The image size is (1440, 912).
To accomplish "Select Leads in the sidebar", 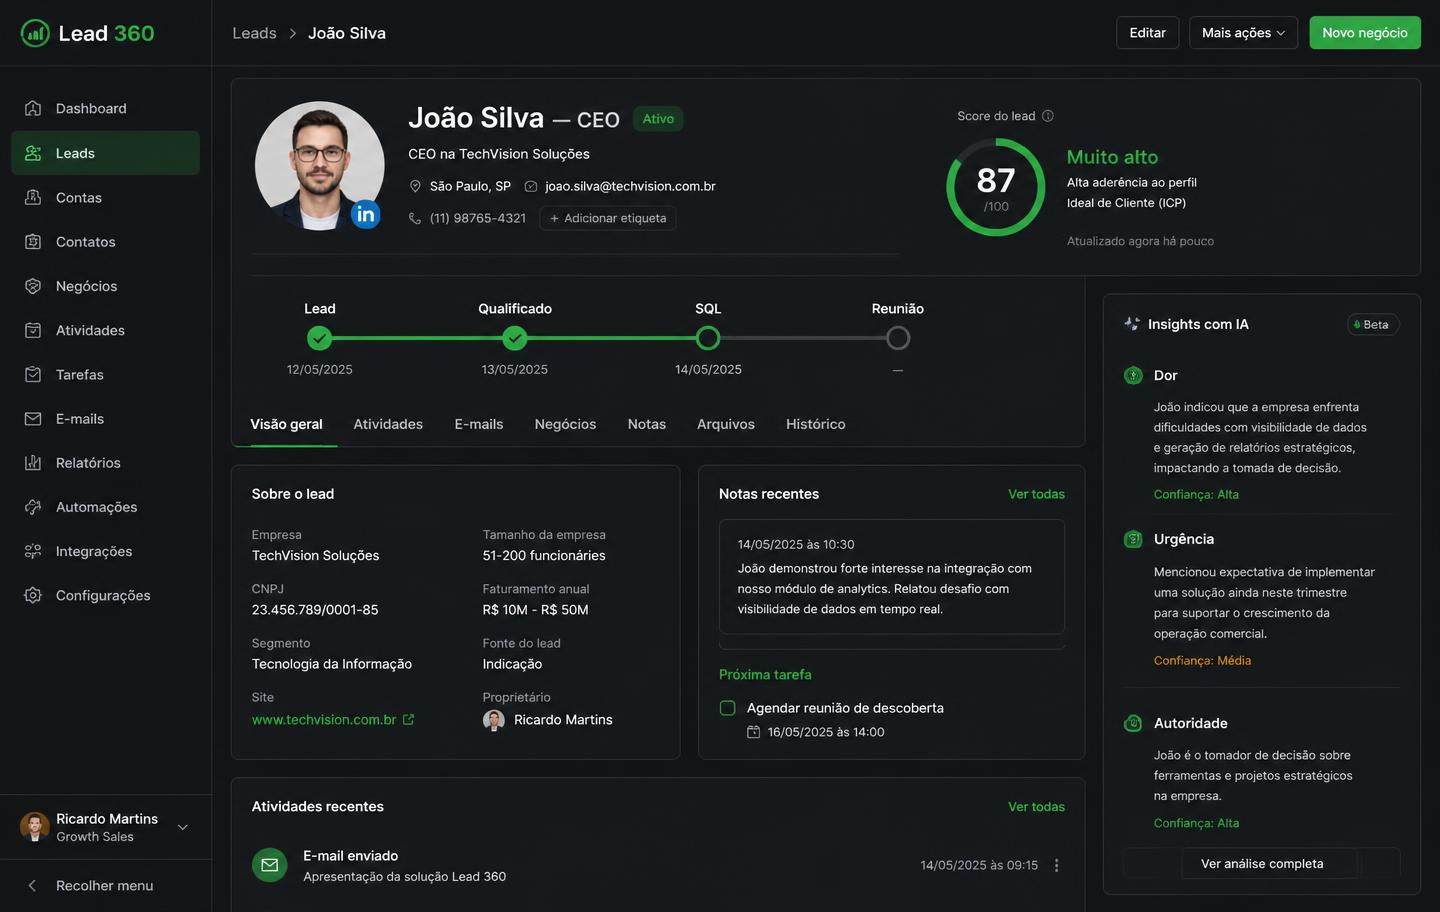I will click(x=105, y=153).
